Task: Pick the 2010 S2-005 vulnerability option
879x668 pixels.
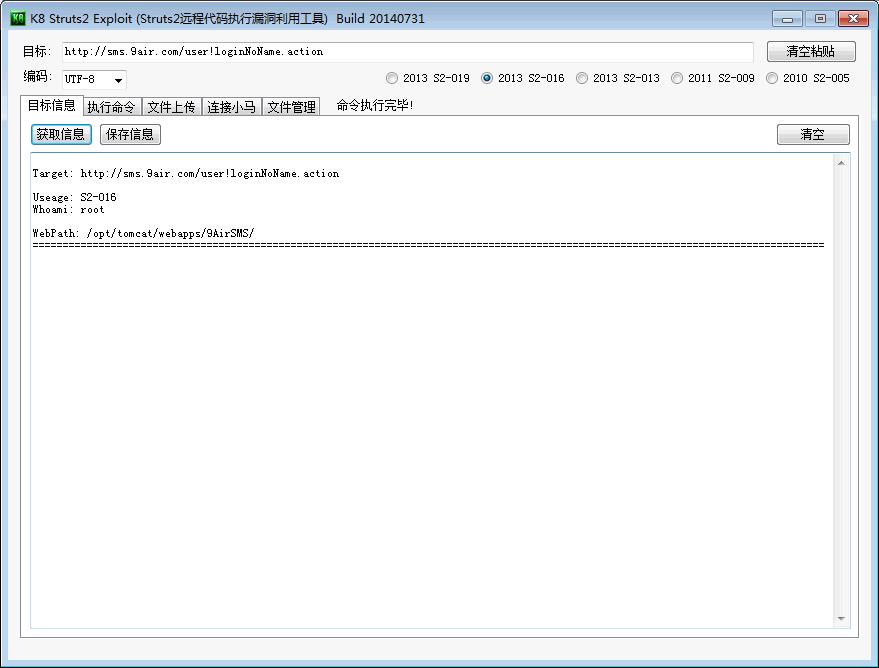Action: pos(808,78)
